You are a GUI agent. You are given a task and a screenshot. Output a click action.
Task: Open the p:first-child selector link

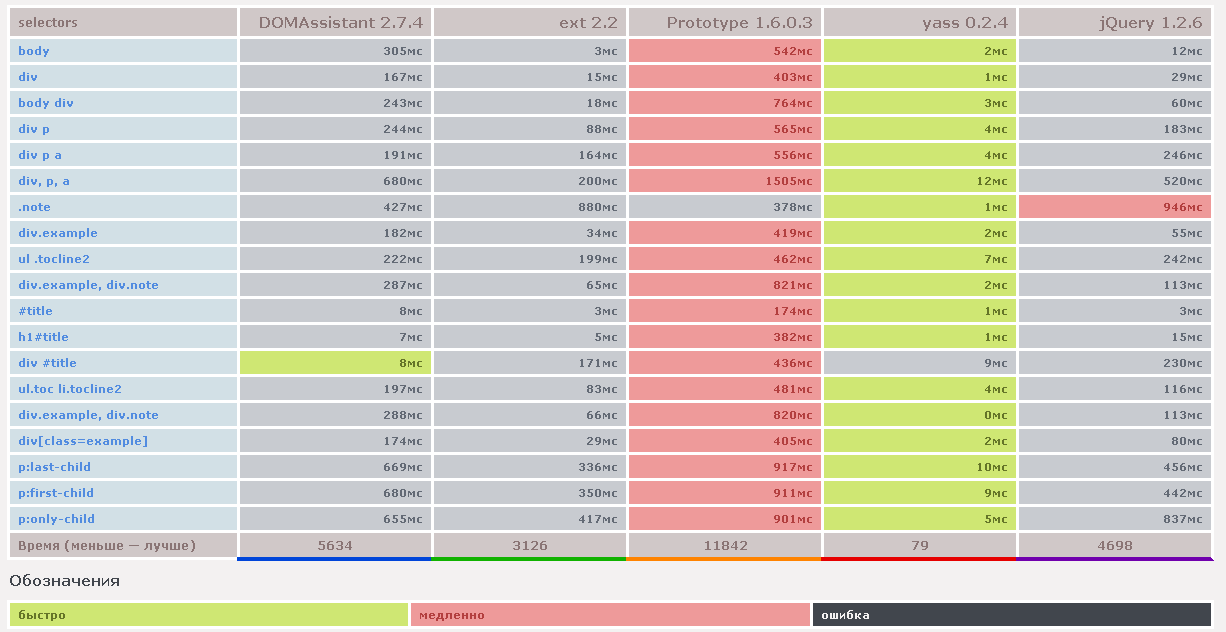point(56,493)
